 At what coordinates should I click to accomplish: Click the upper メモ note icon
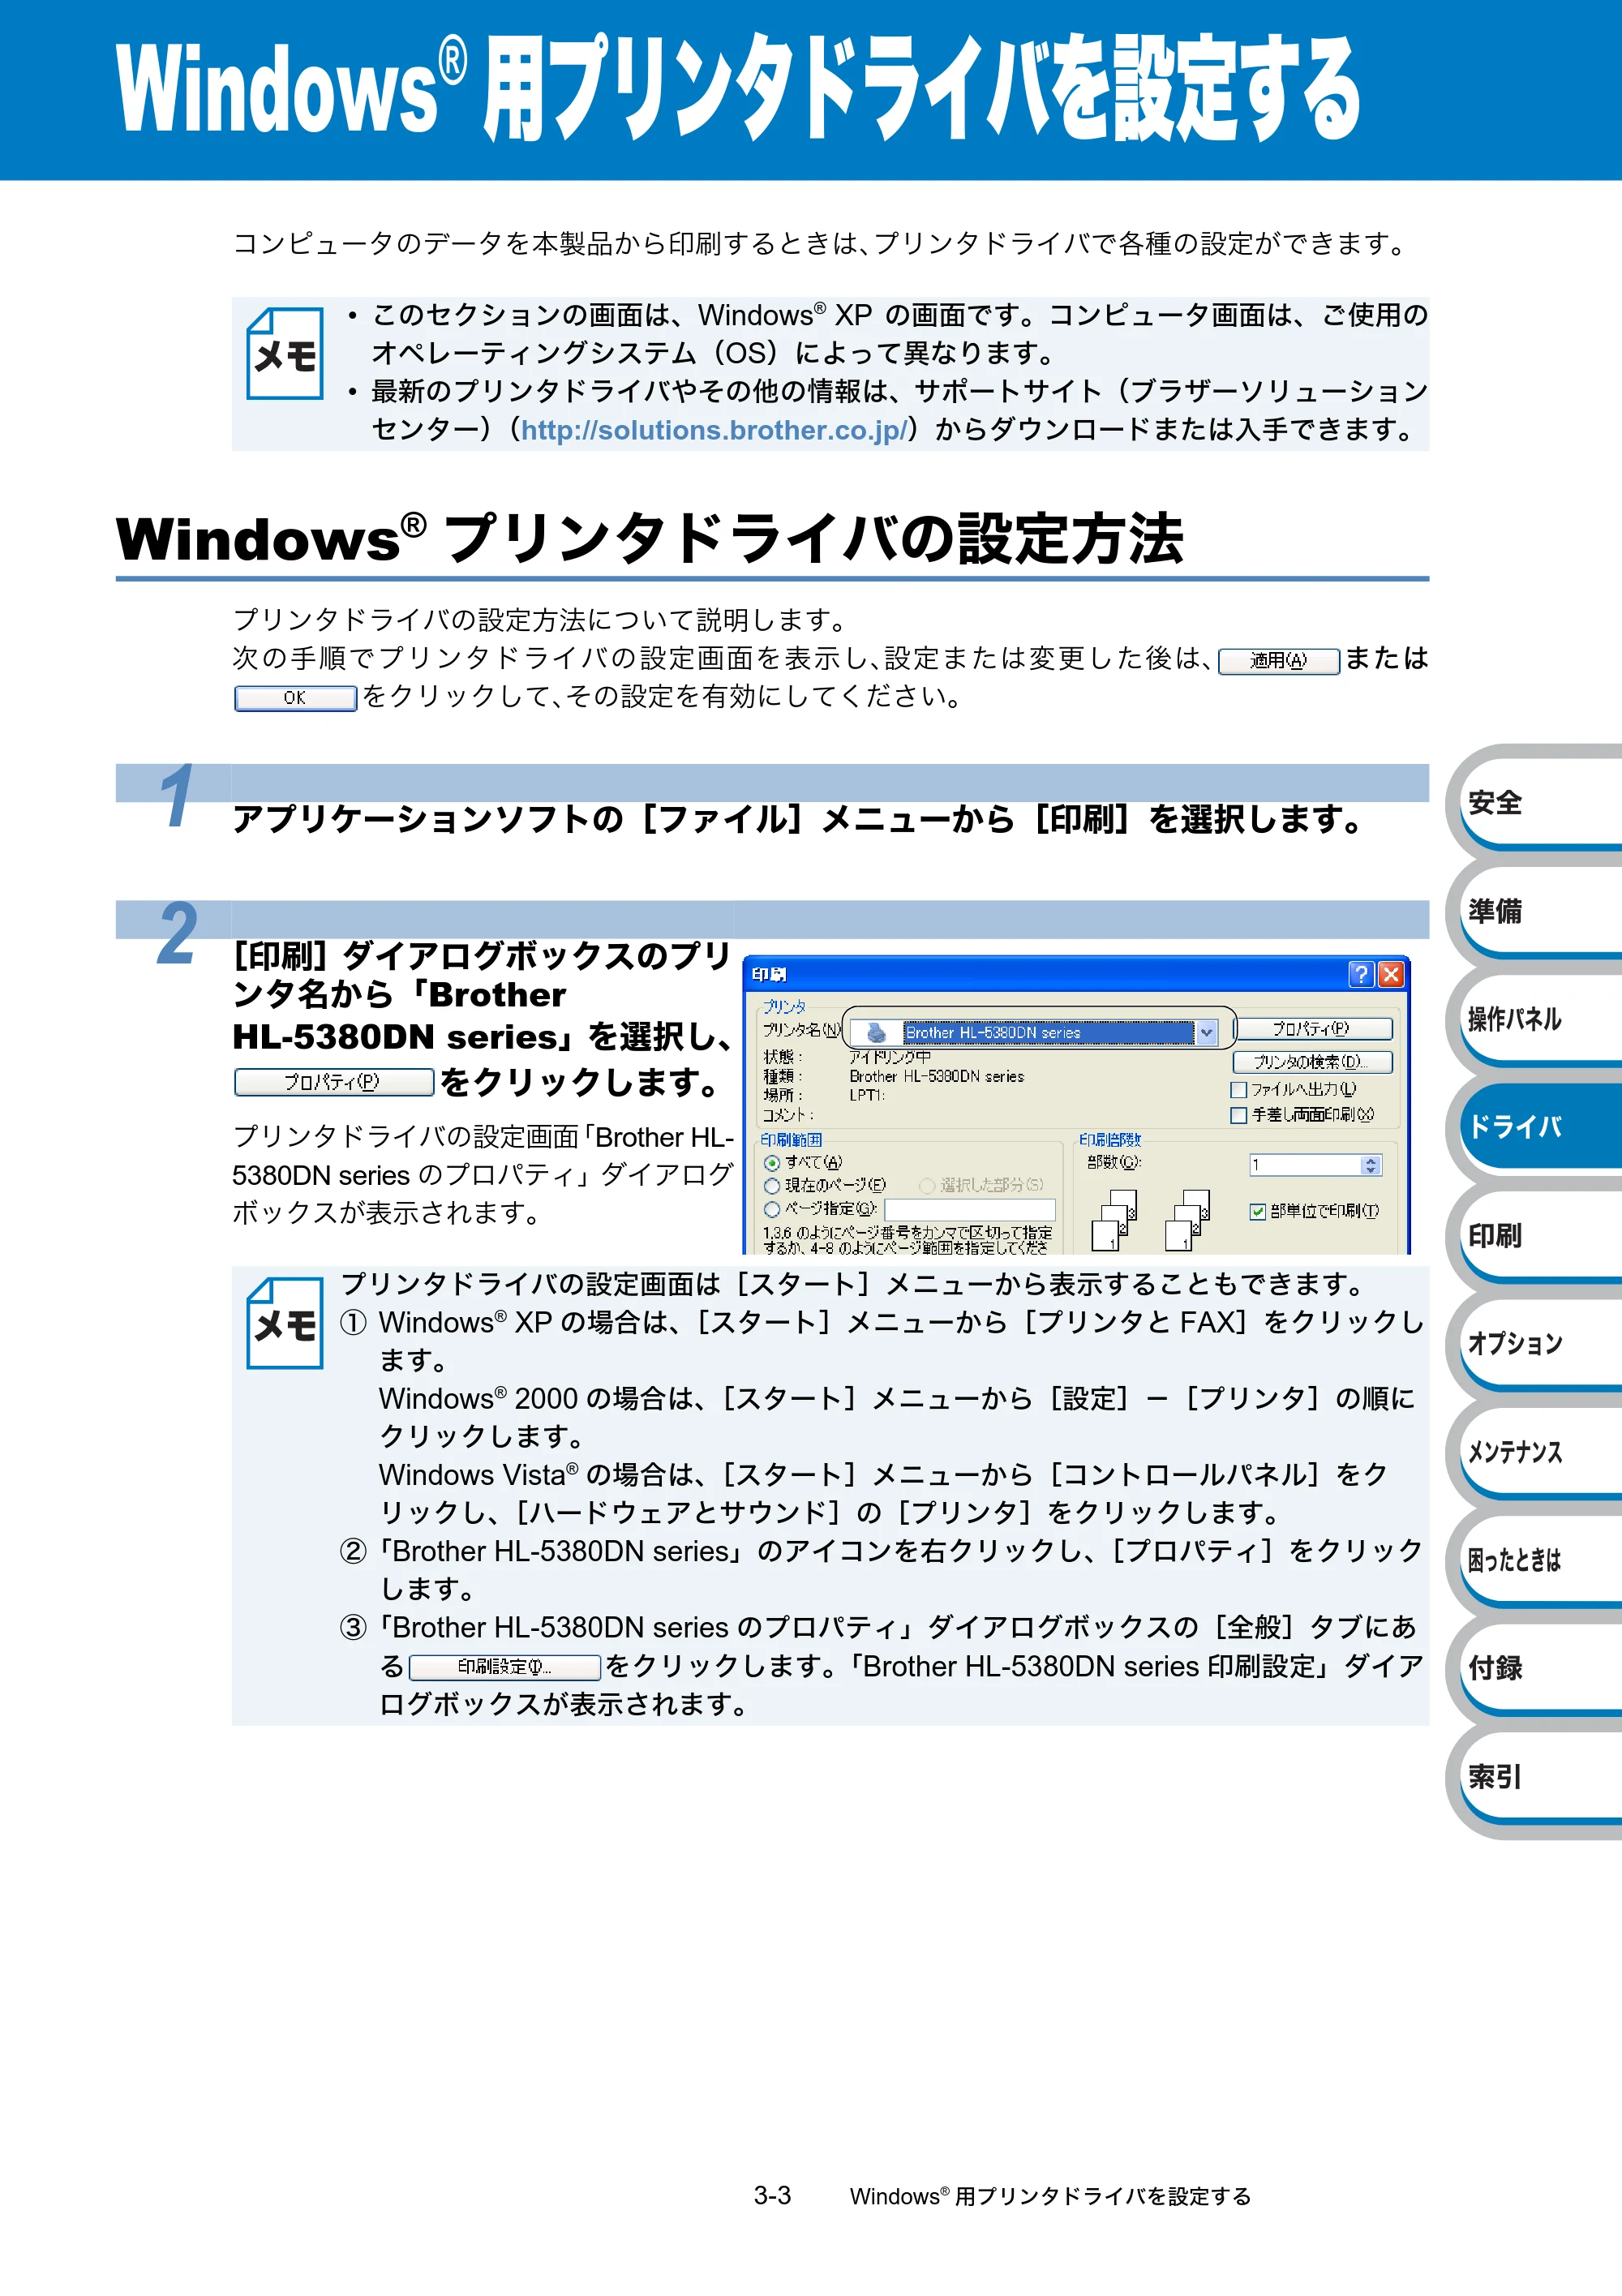coord(285,353)
